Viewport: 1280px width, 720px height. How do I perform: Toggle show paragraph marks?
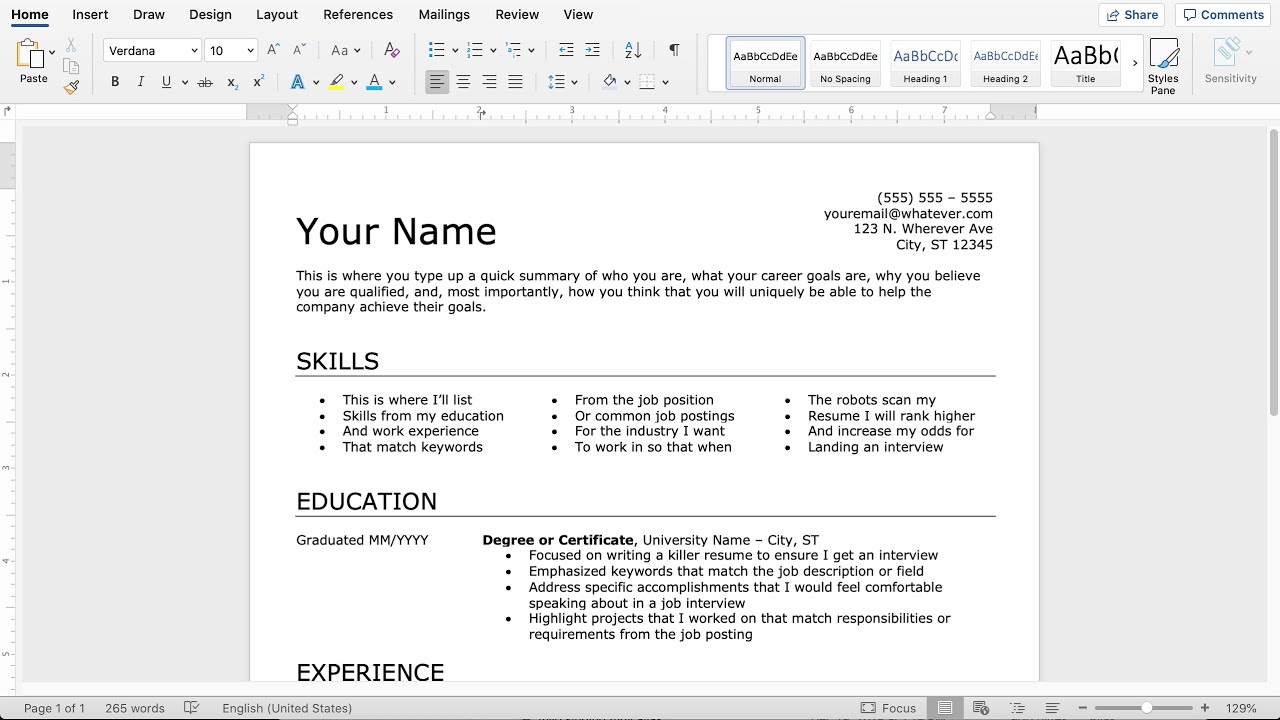tap(674, 50)
